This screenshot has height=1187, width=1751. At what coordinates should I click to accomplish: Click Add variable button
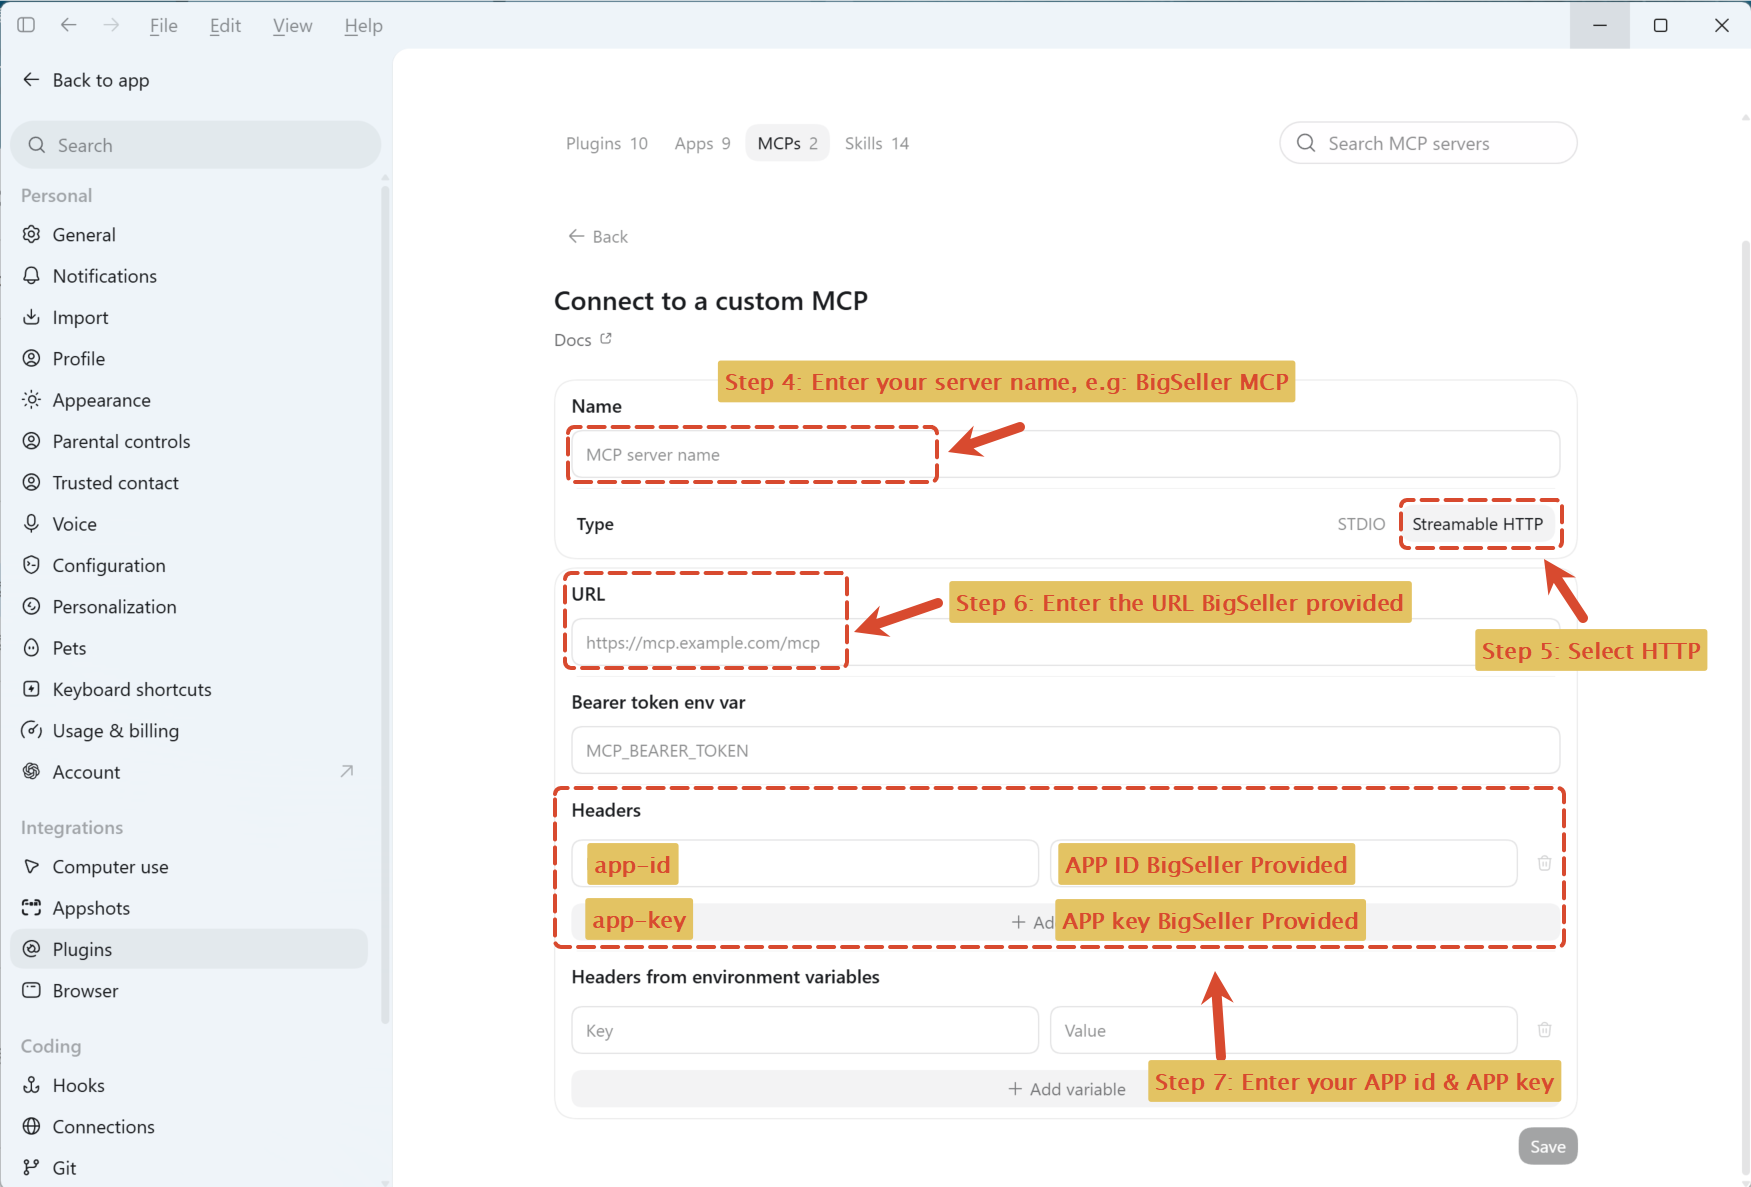coord(1066,1089)
